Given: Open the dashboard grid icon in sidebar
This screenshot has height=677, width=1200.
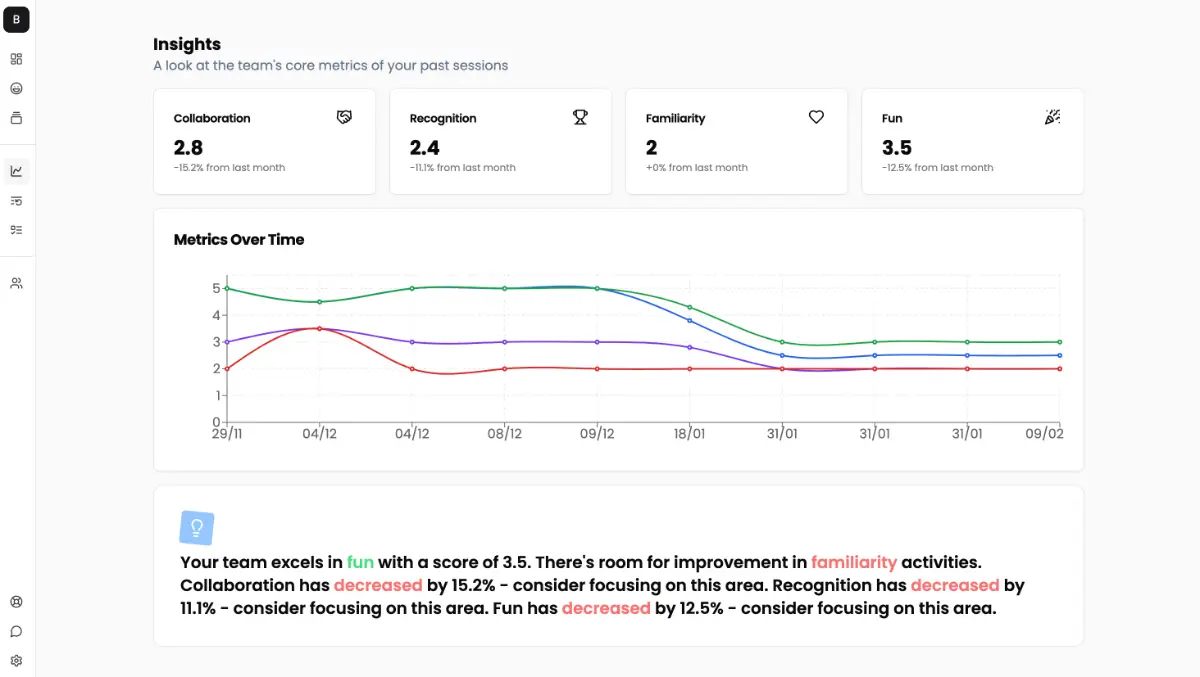Looking at the screenshot, I should 16,59.
